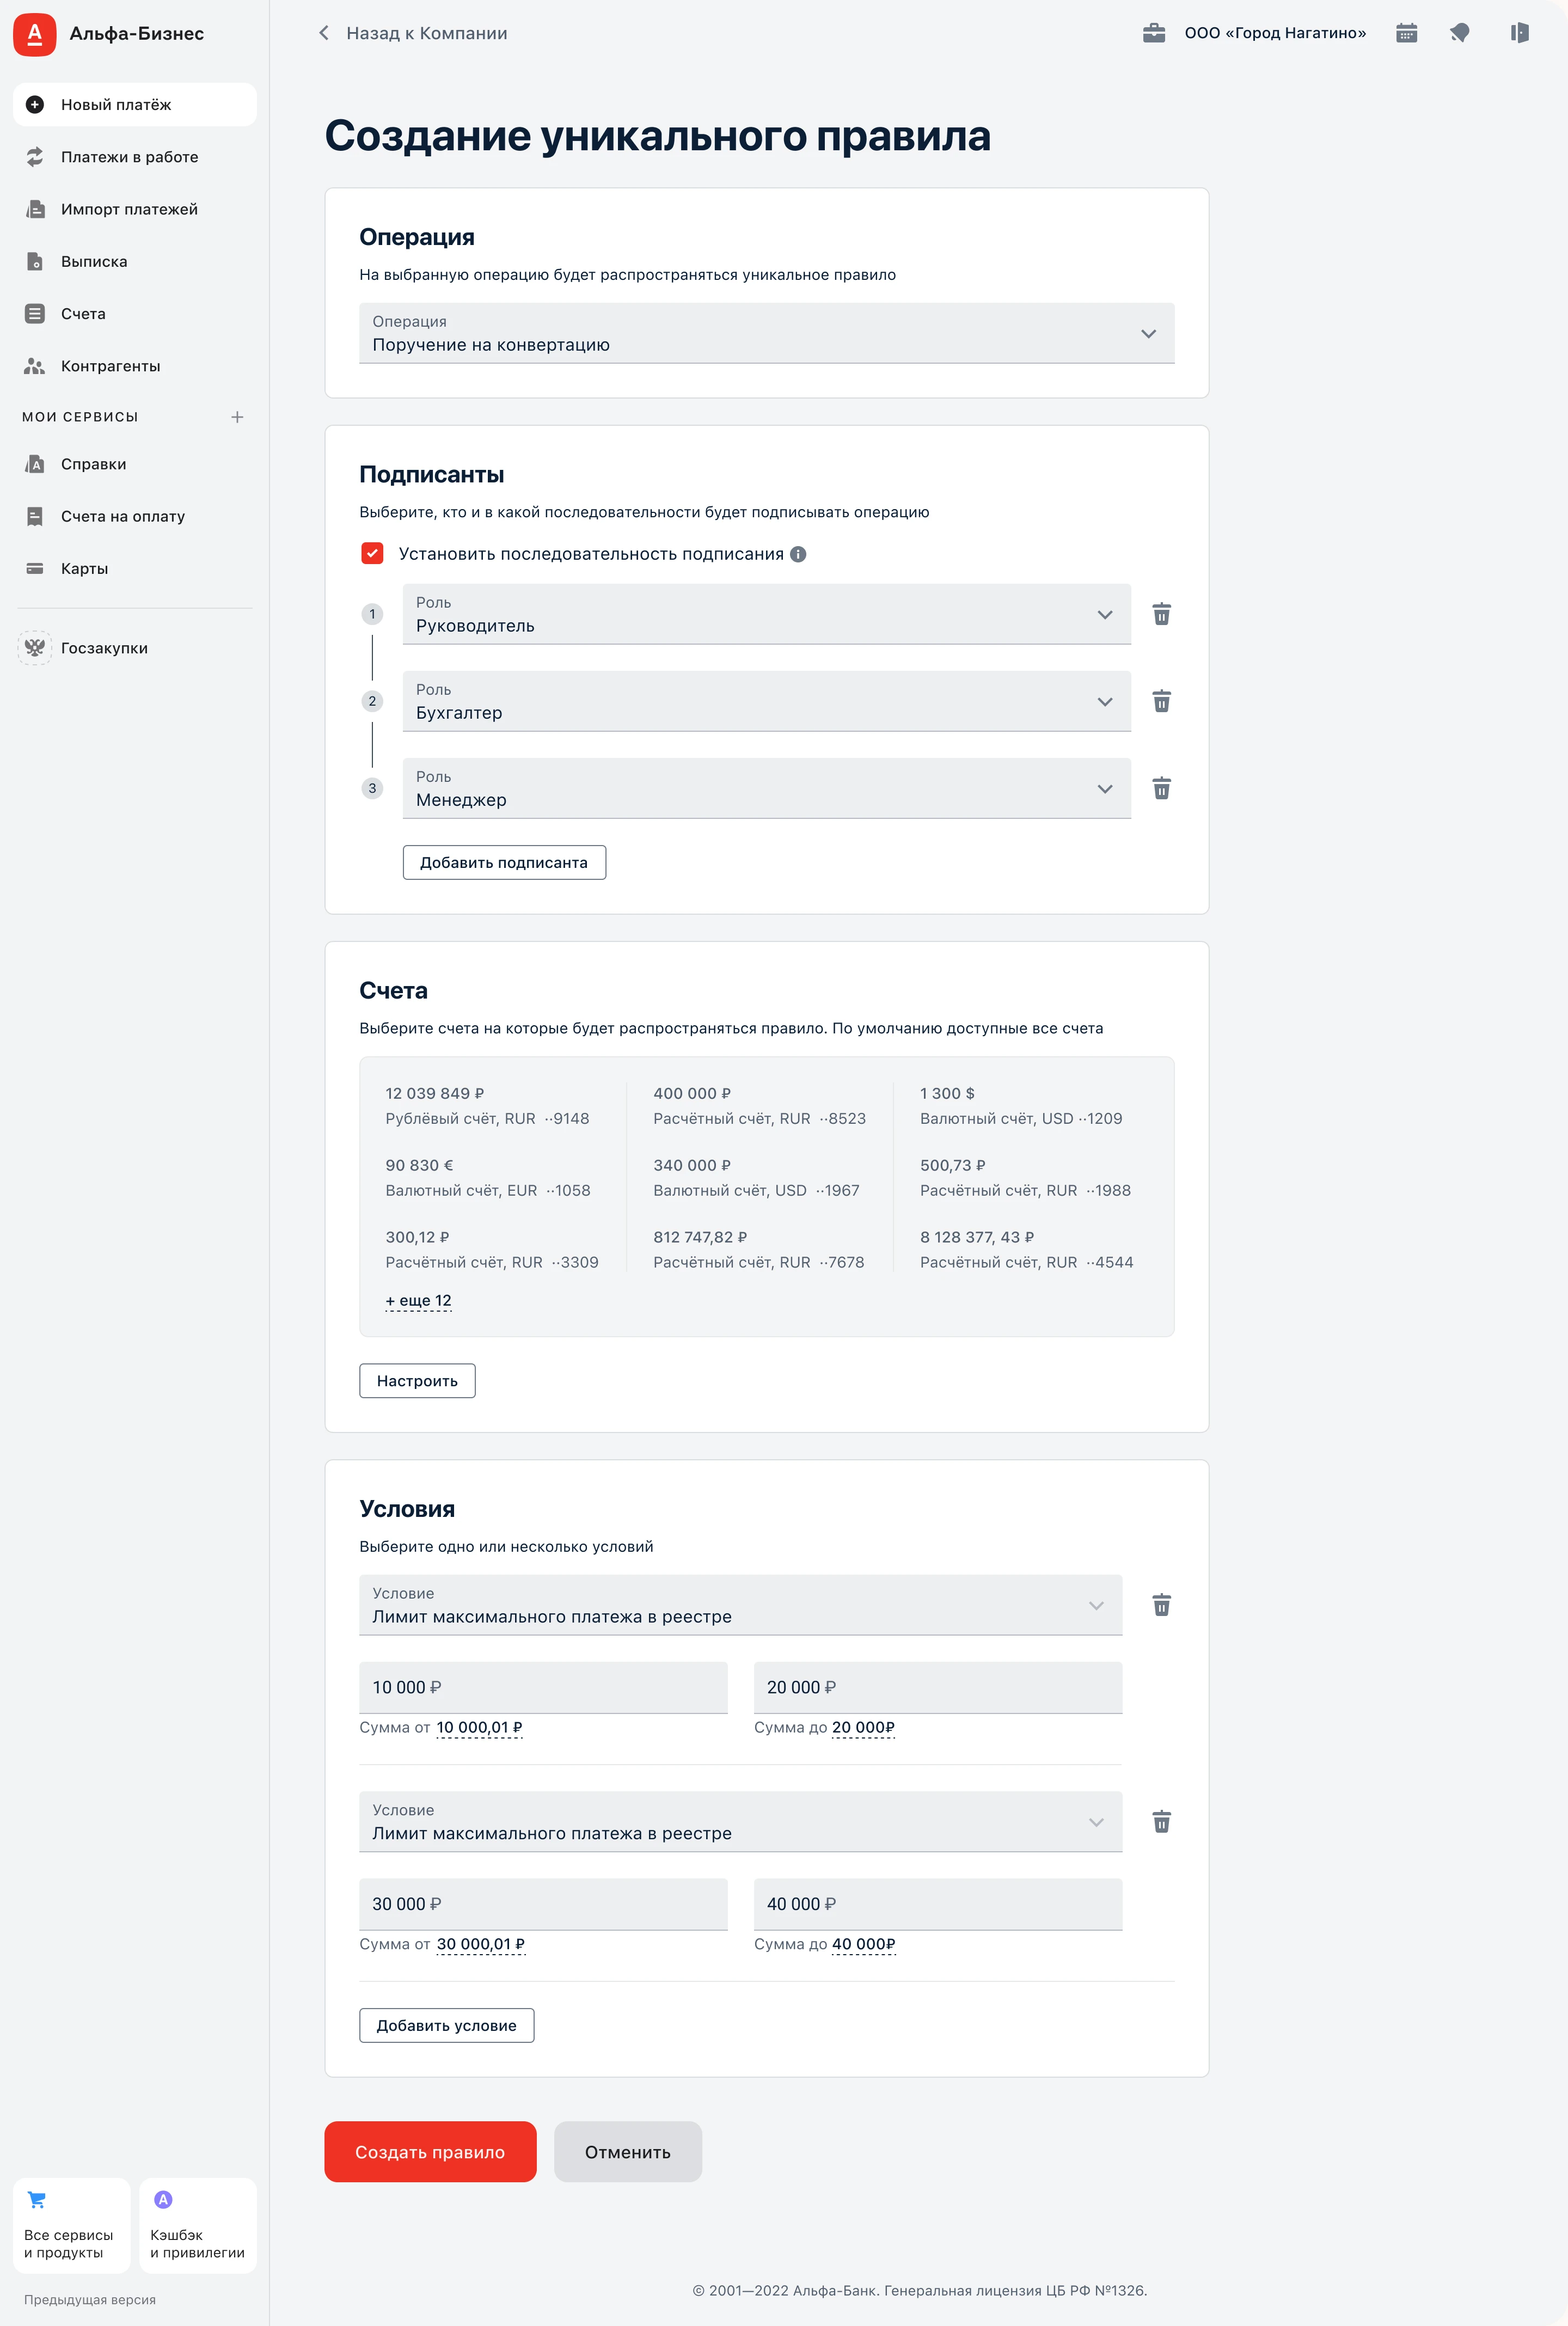Viewport: 1568px width, 2326px height.
Task: Click Добавить подписанта button
Action: (504, 863)
